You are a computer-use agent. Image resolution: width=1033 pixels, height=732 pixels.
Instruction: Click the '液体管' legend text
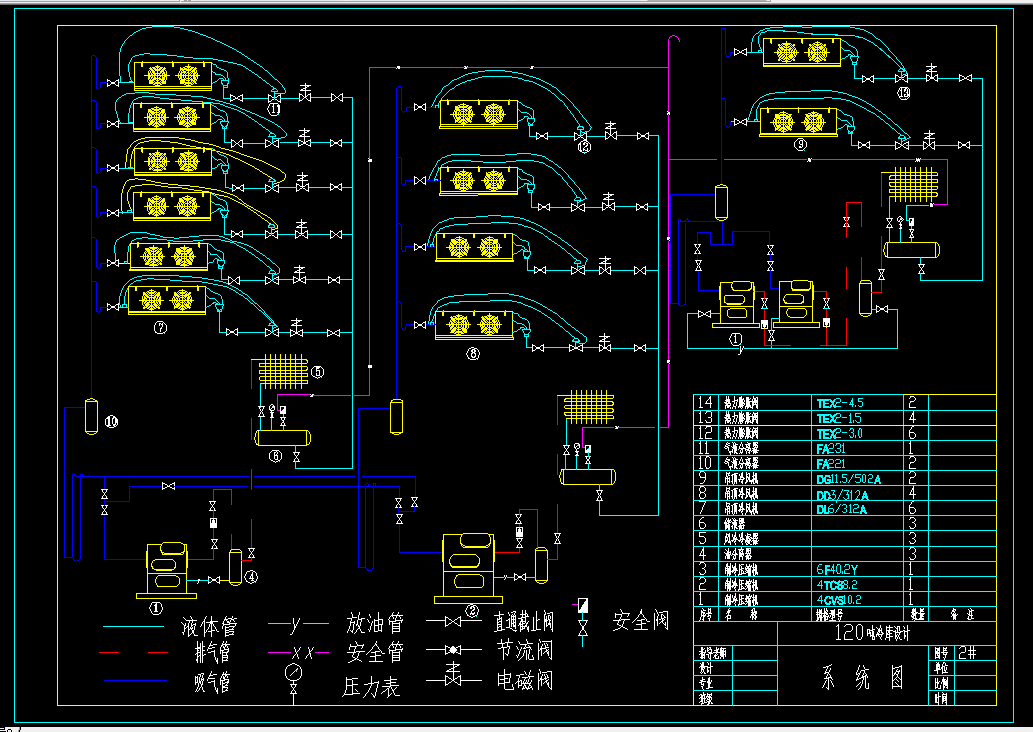pos(209,625)
